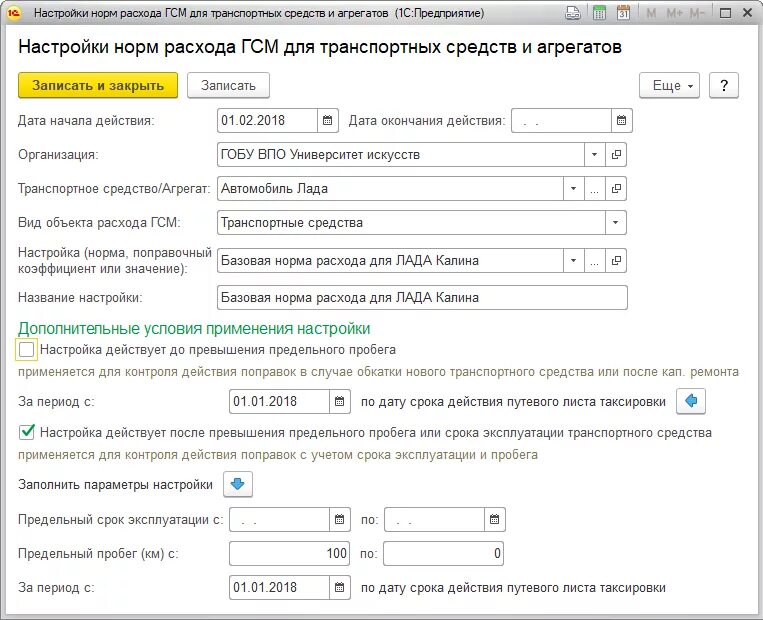The width and height of the screenshot is (763, 620).
Task: Open the calculator icon in title bar
Action: tap(600, 13)
